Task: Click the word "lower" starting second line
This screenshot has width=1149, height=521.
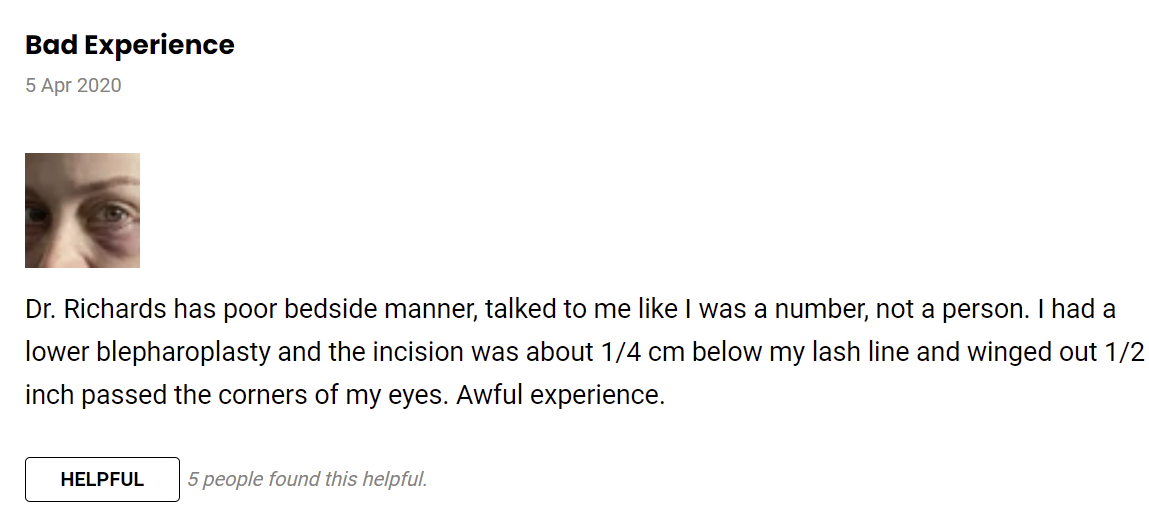Action: 56,352
